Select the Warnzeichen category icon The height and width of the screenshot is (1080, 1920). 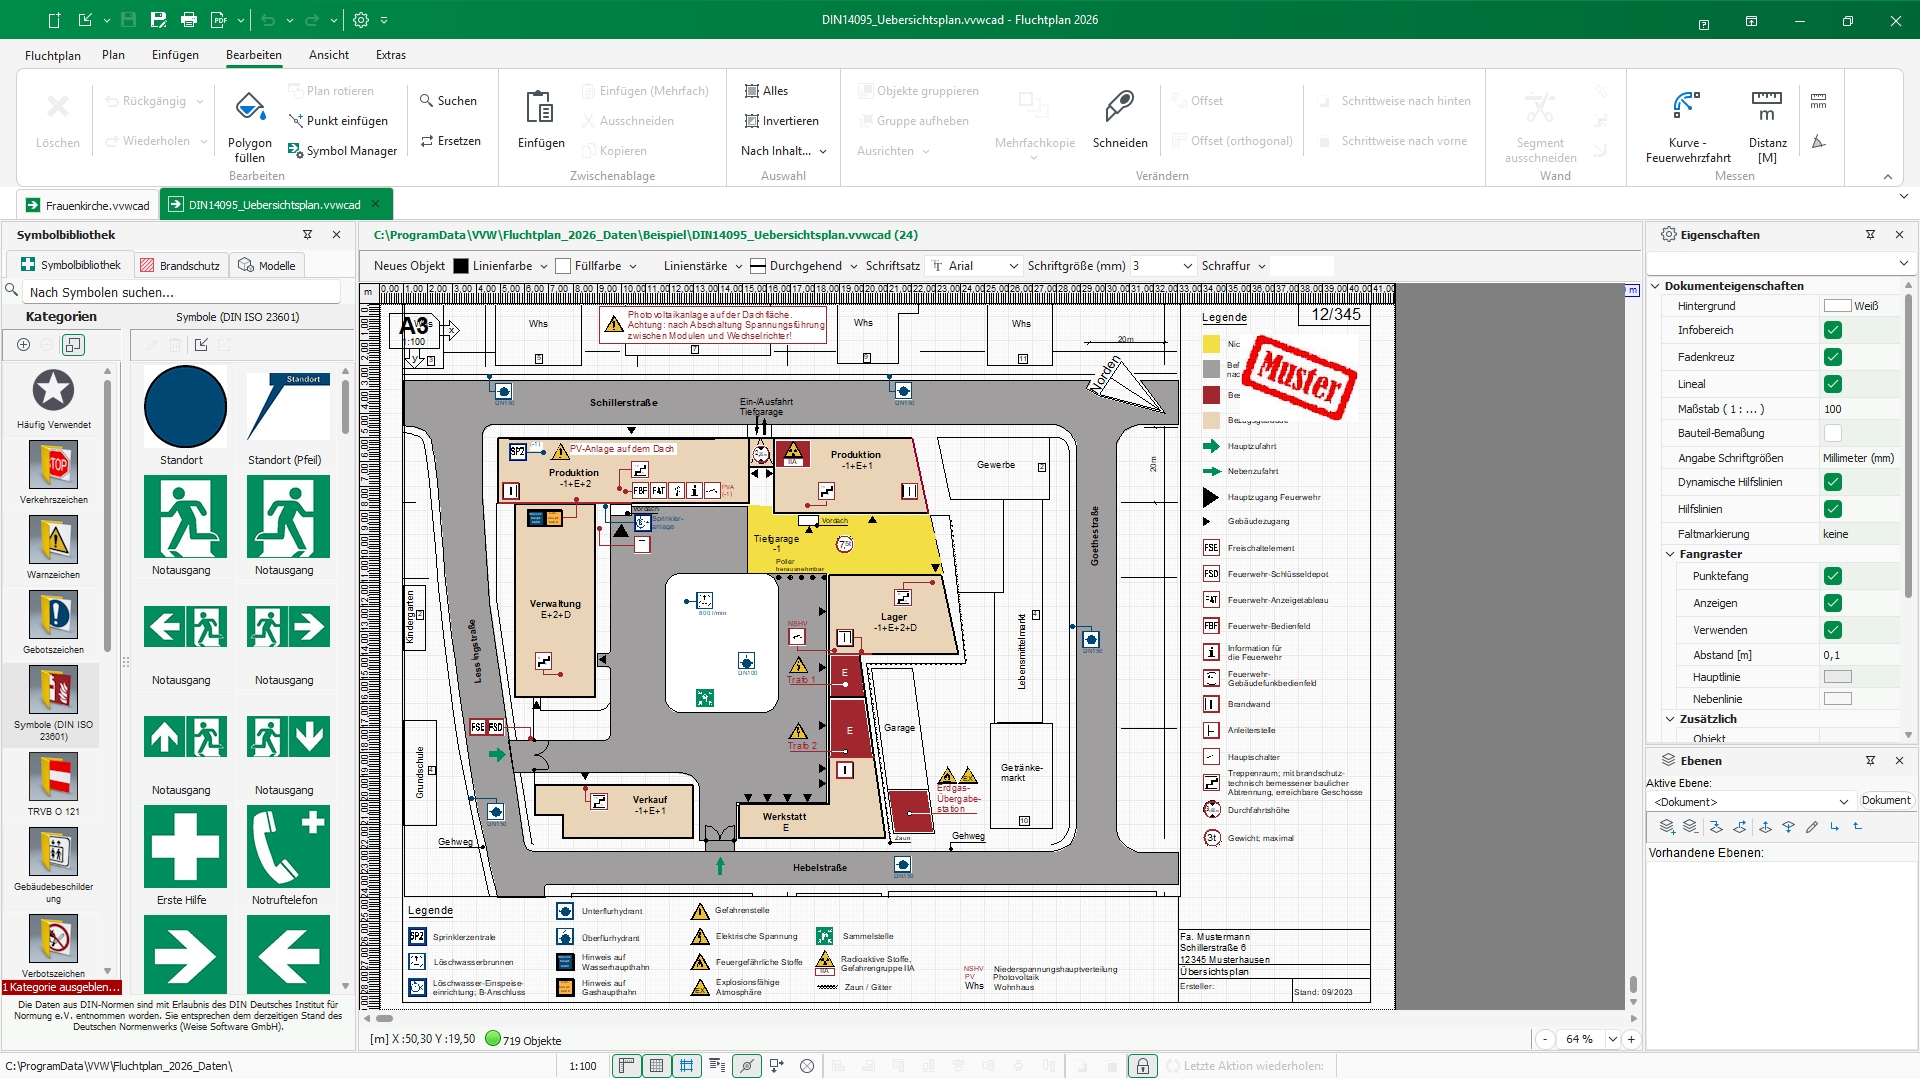[x=53, y=541]
